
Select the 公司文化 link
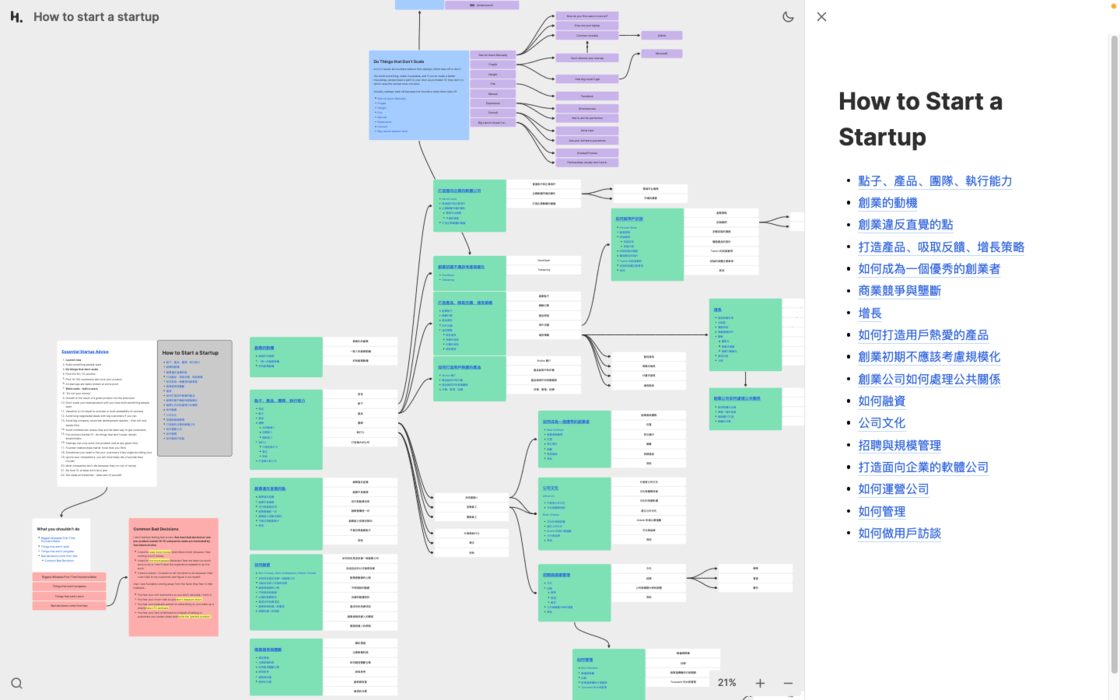coord(881,423)
